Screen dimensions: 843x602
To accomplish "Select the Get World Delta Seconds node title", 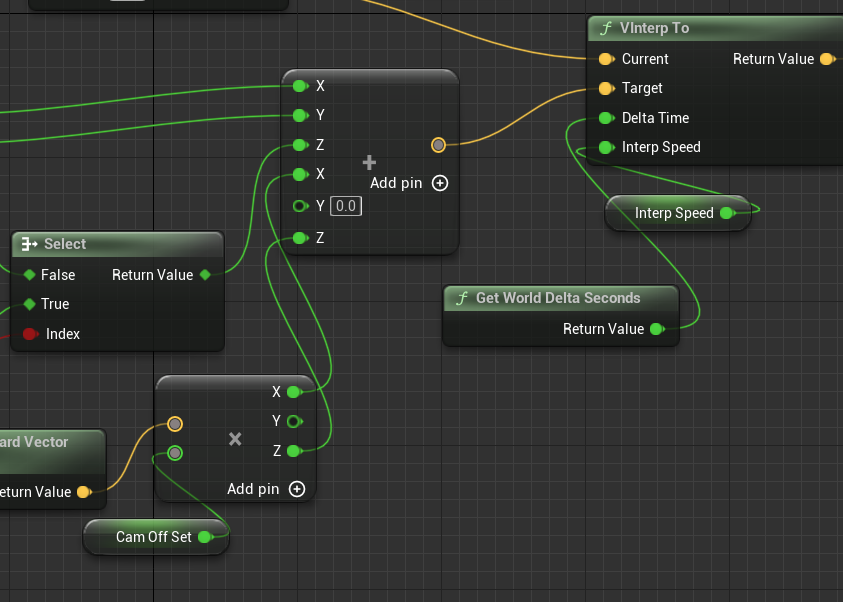I will pyautogui.click(x=558, y=298).
